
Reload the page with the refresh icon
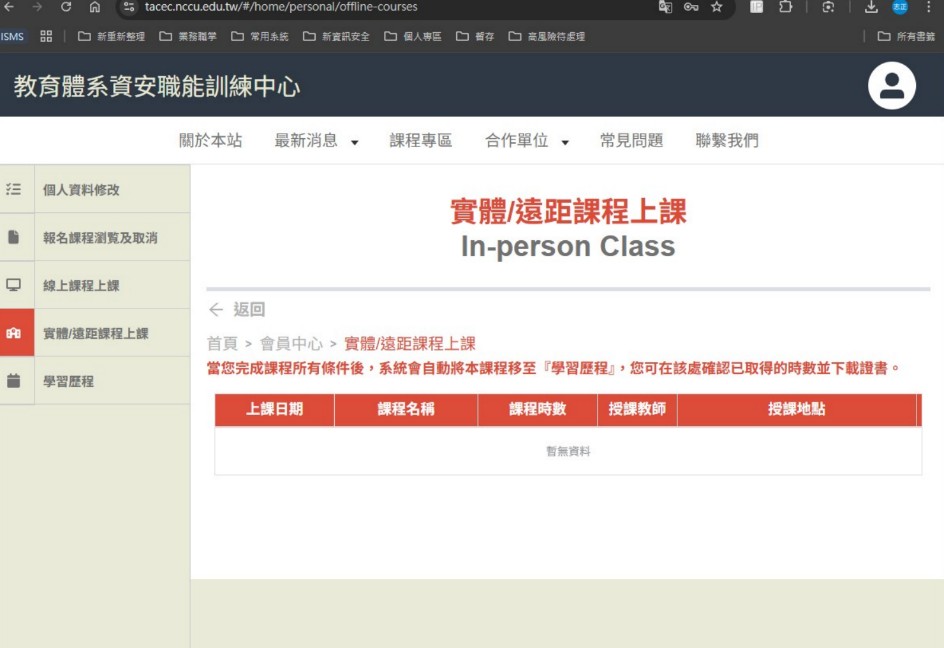tap(66, 7)
